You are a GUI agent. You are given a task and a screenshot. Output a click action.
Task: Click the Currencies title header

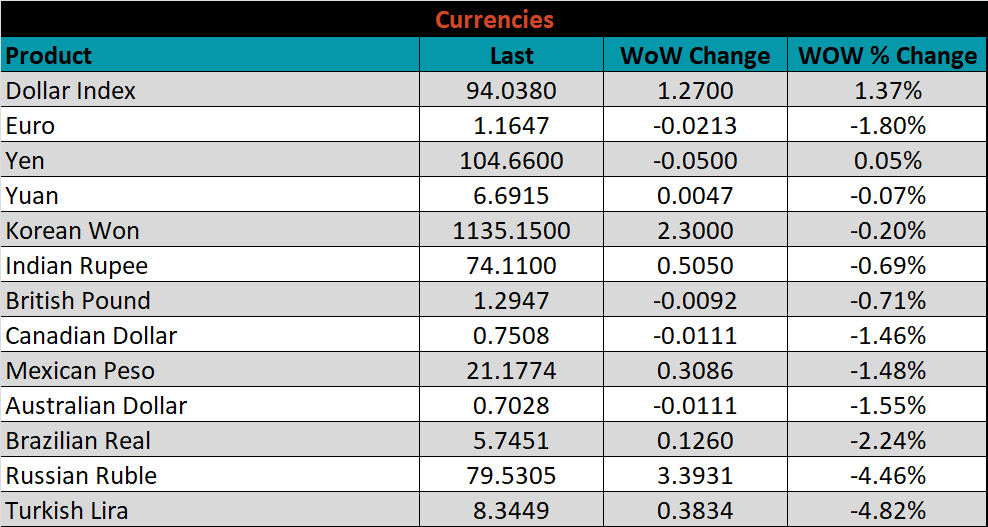click(494, 19)
